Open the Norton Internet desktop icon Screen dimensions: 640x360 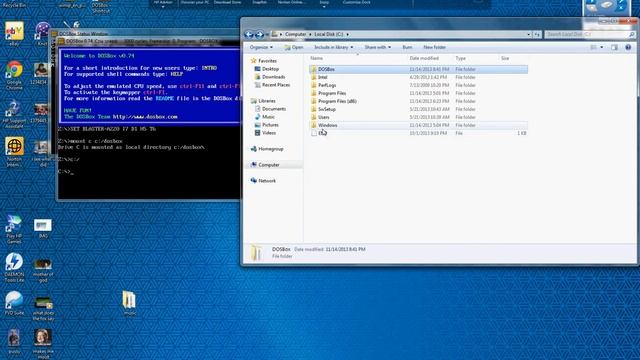point(14,152)
